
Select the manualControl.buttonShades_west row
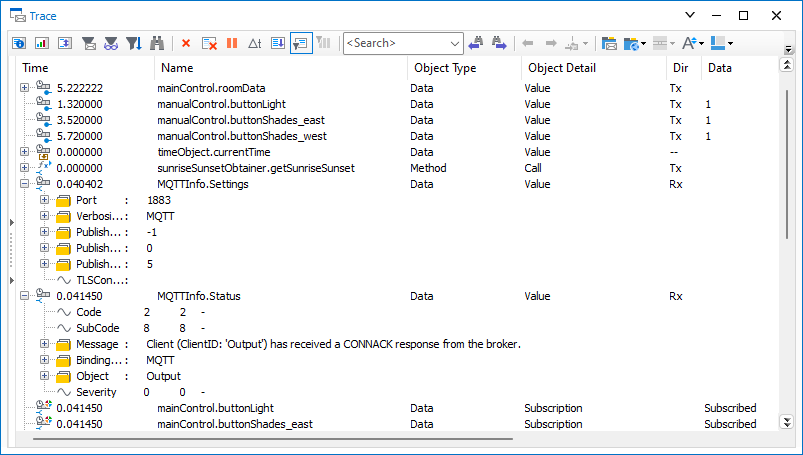[397, 136]
